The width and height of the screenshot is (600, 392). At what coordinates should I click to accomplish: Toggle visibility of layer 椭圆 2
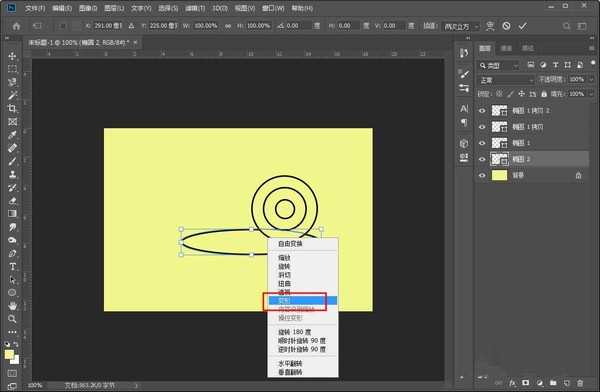click(x=482, y=159)
